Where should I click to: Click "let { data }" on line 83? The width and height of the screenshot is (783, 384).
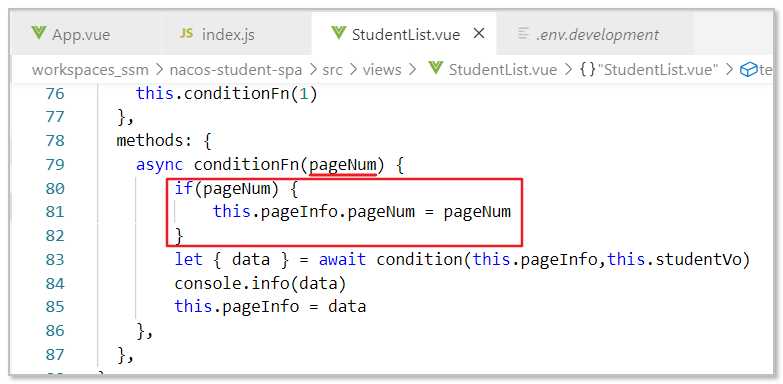pos(232,259)
